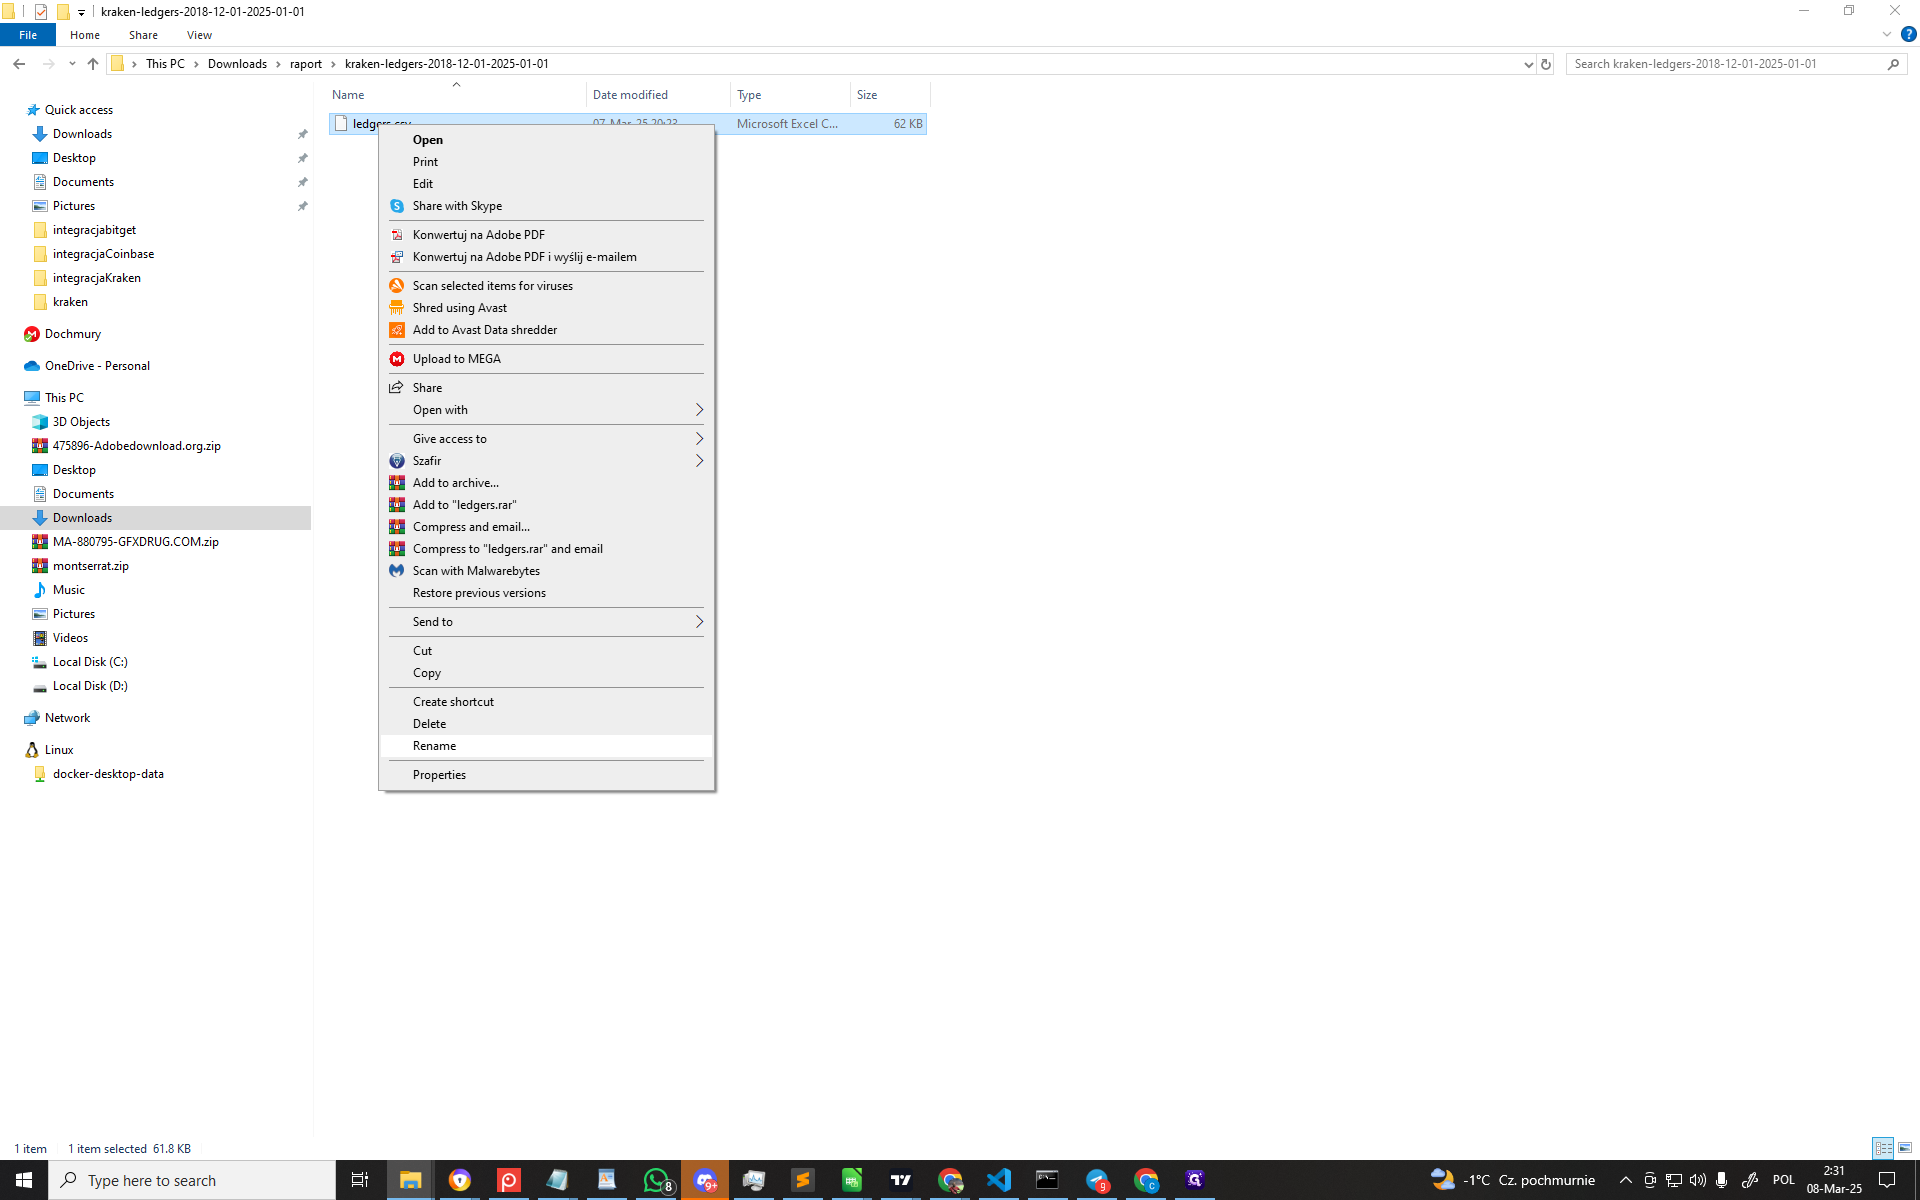Viewport: 1920px width, 1200px height.
Task: Select Upload to MEGA option
Action: [x=456, y=359]
